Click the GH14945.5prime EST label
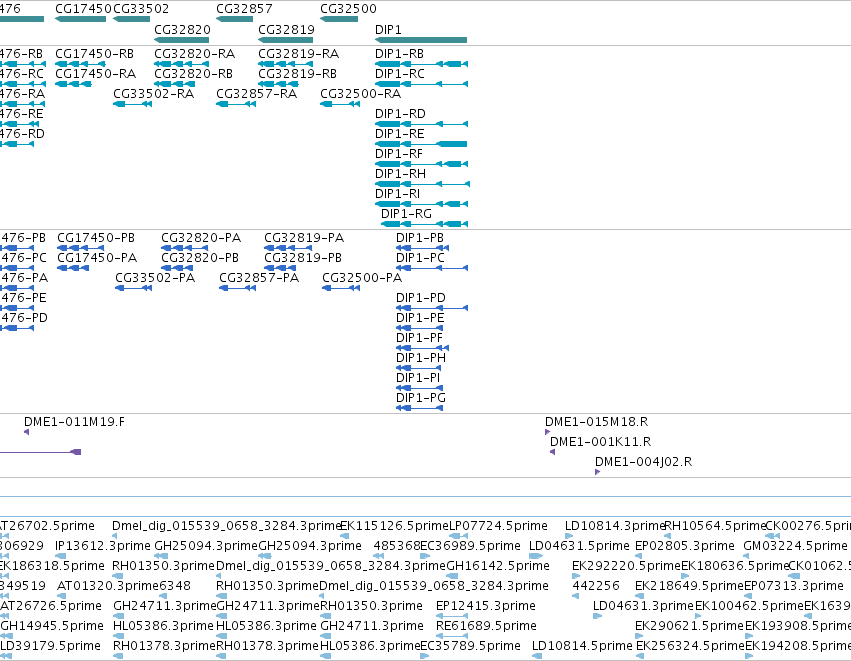 [52, 626]
